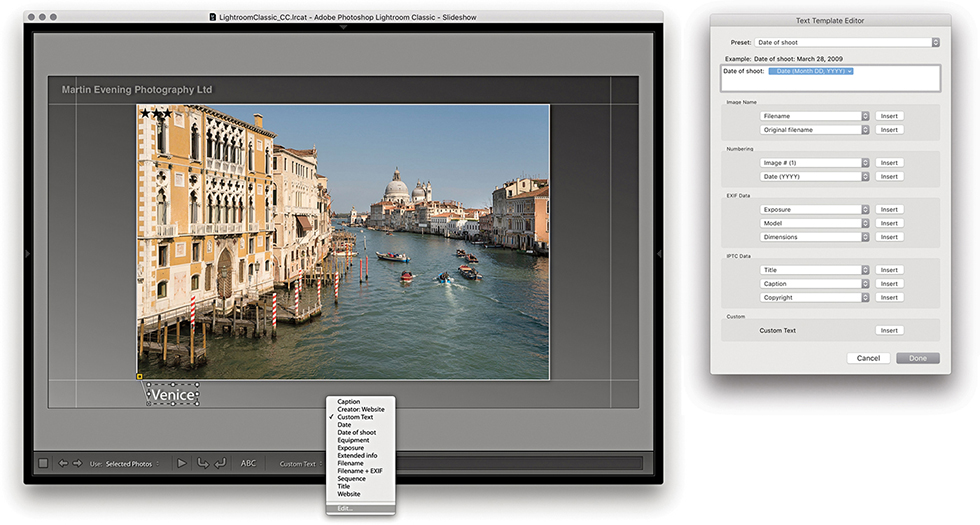The width and height of the screenshot is (980, 525).
Task: Click the stop slideshow square icon
Action: (x=43, y=463)
